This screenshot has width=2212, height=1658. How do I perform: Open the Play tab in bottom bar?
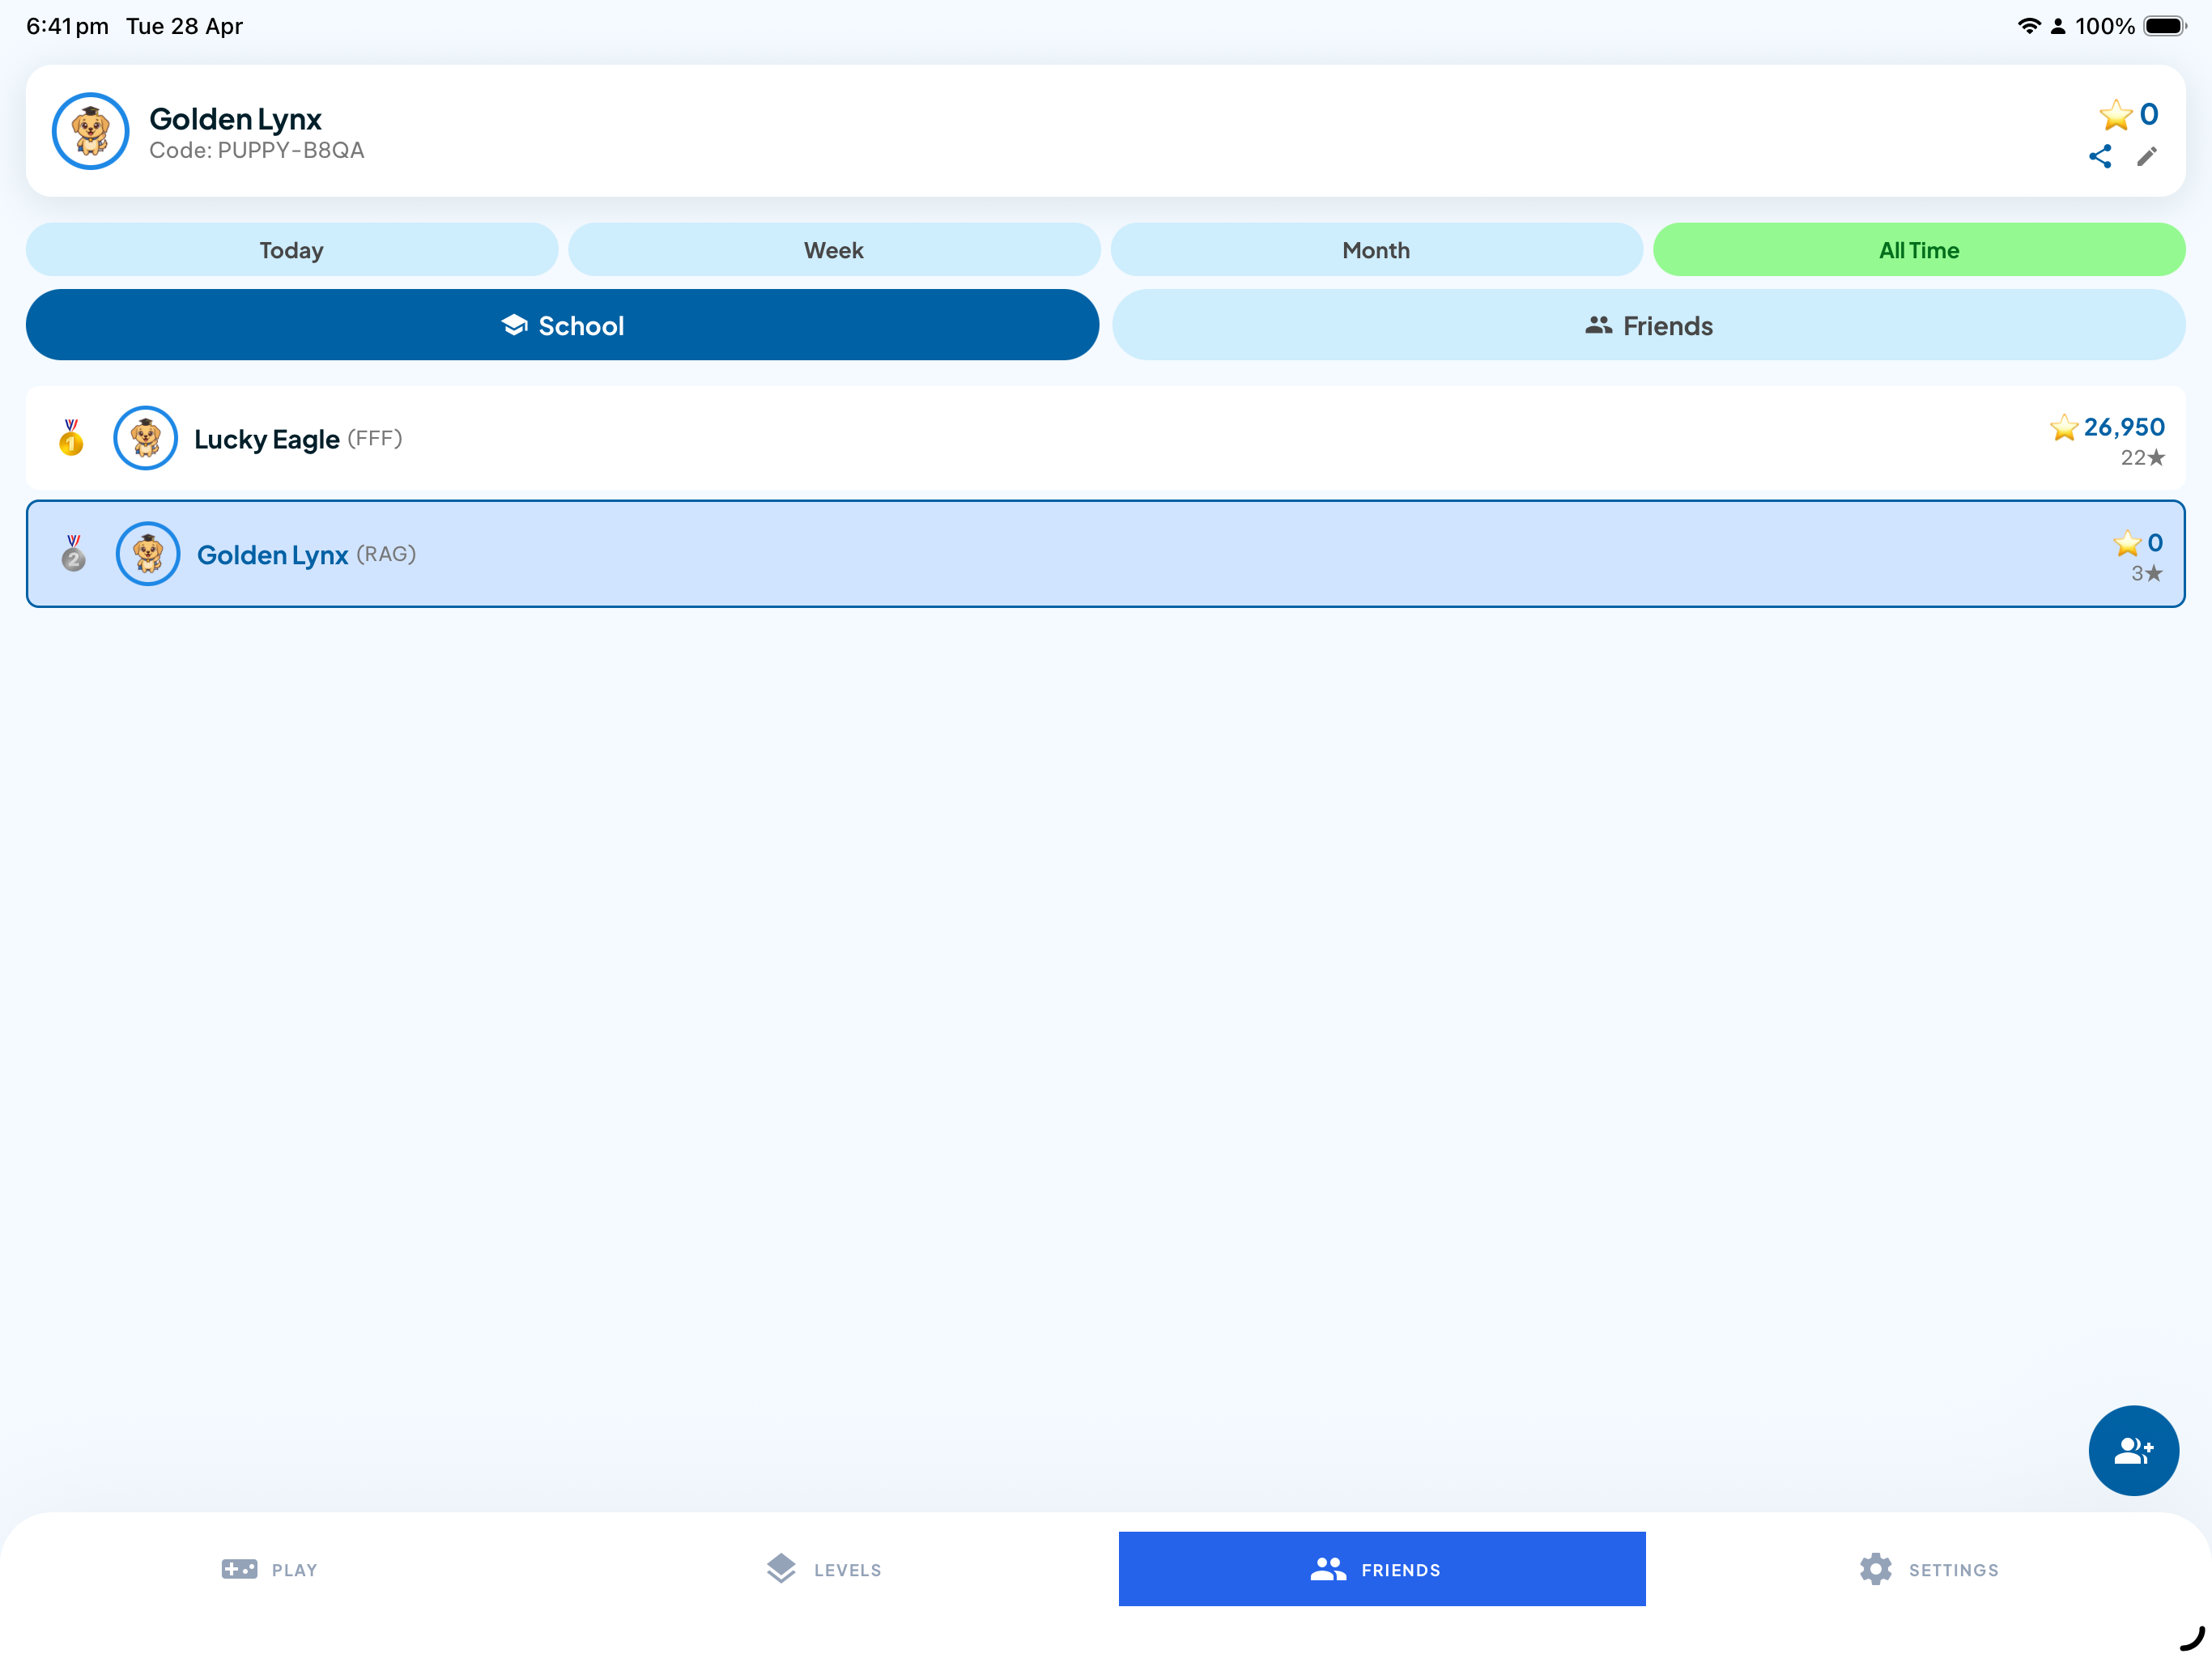pos(269,1569)
